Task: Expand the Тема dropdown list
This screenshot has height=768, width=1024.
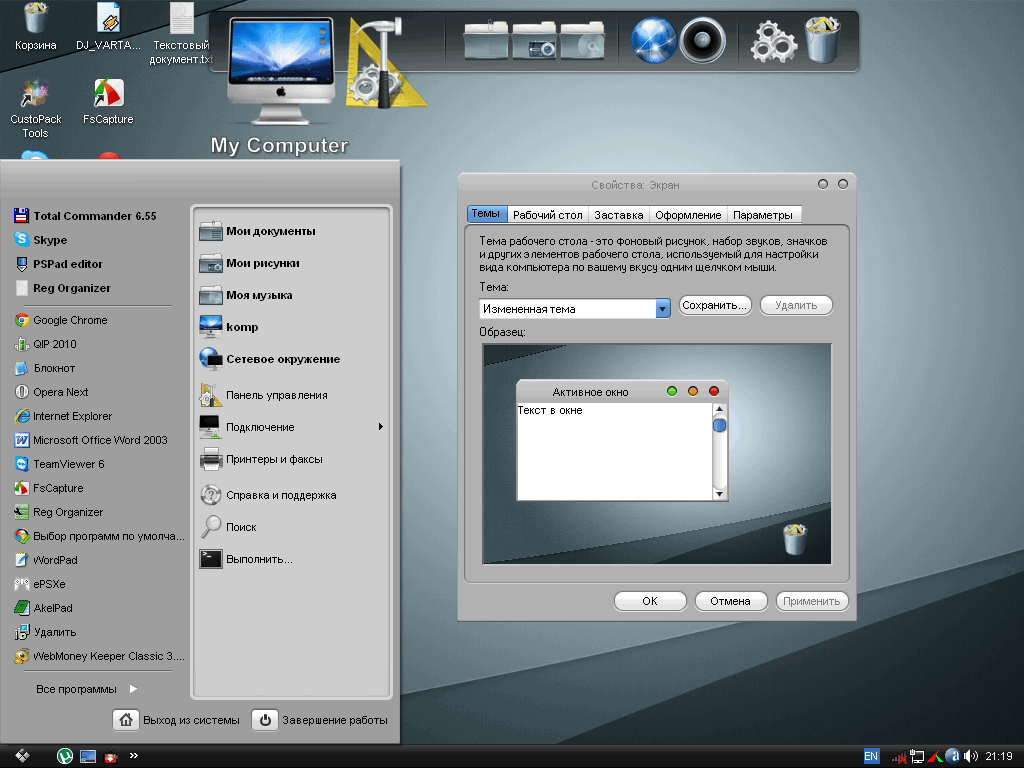Action: 662,309
